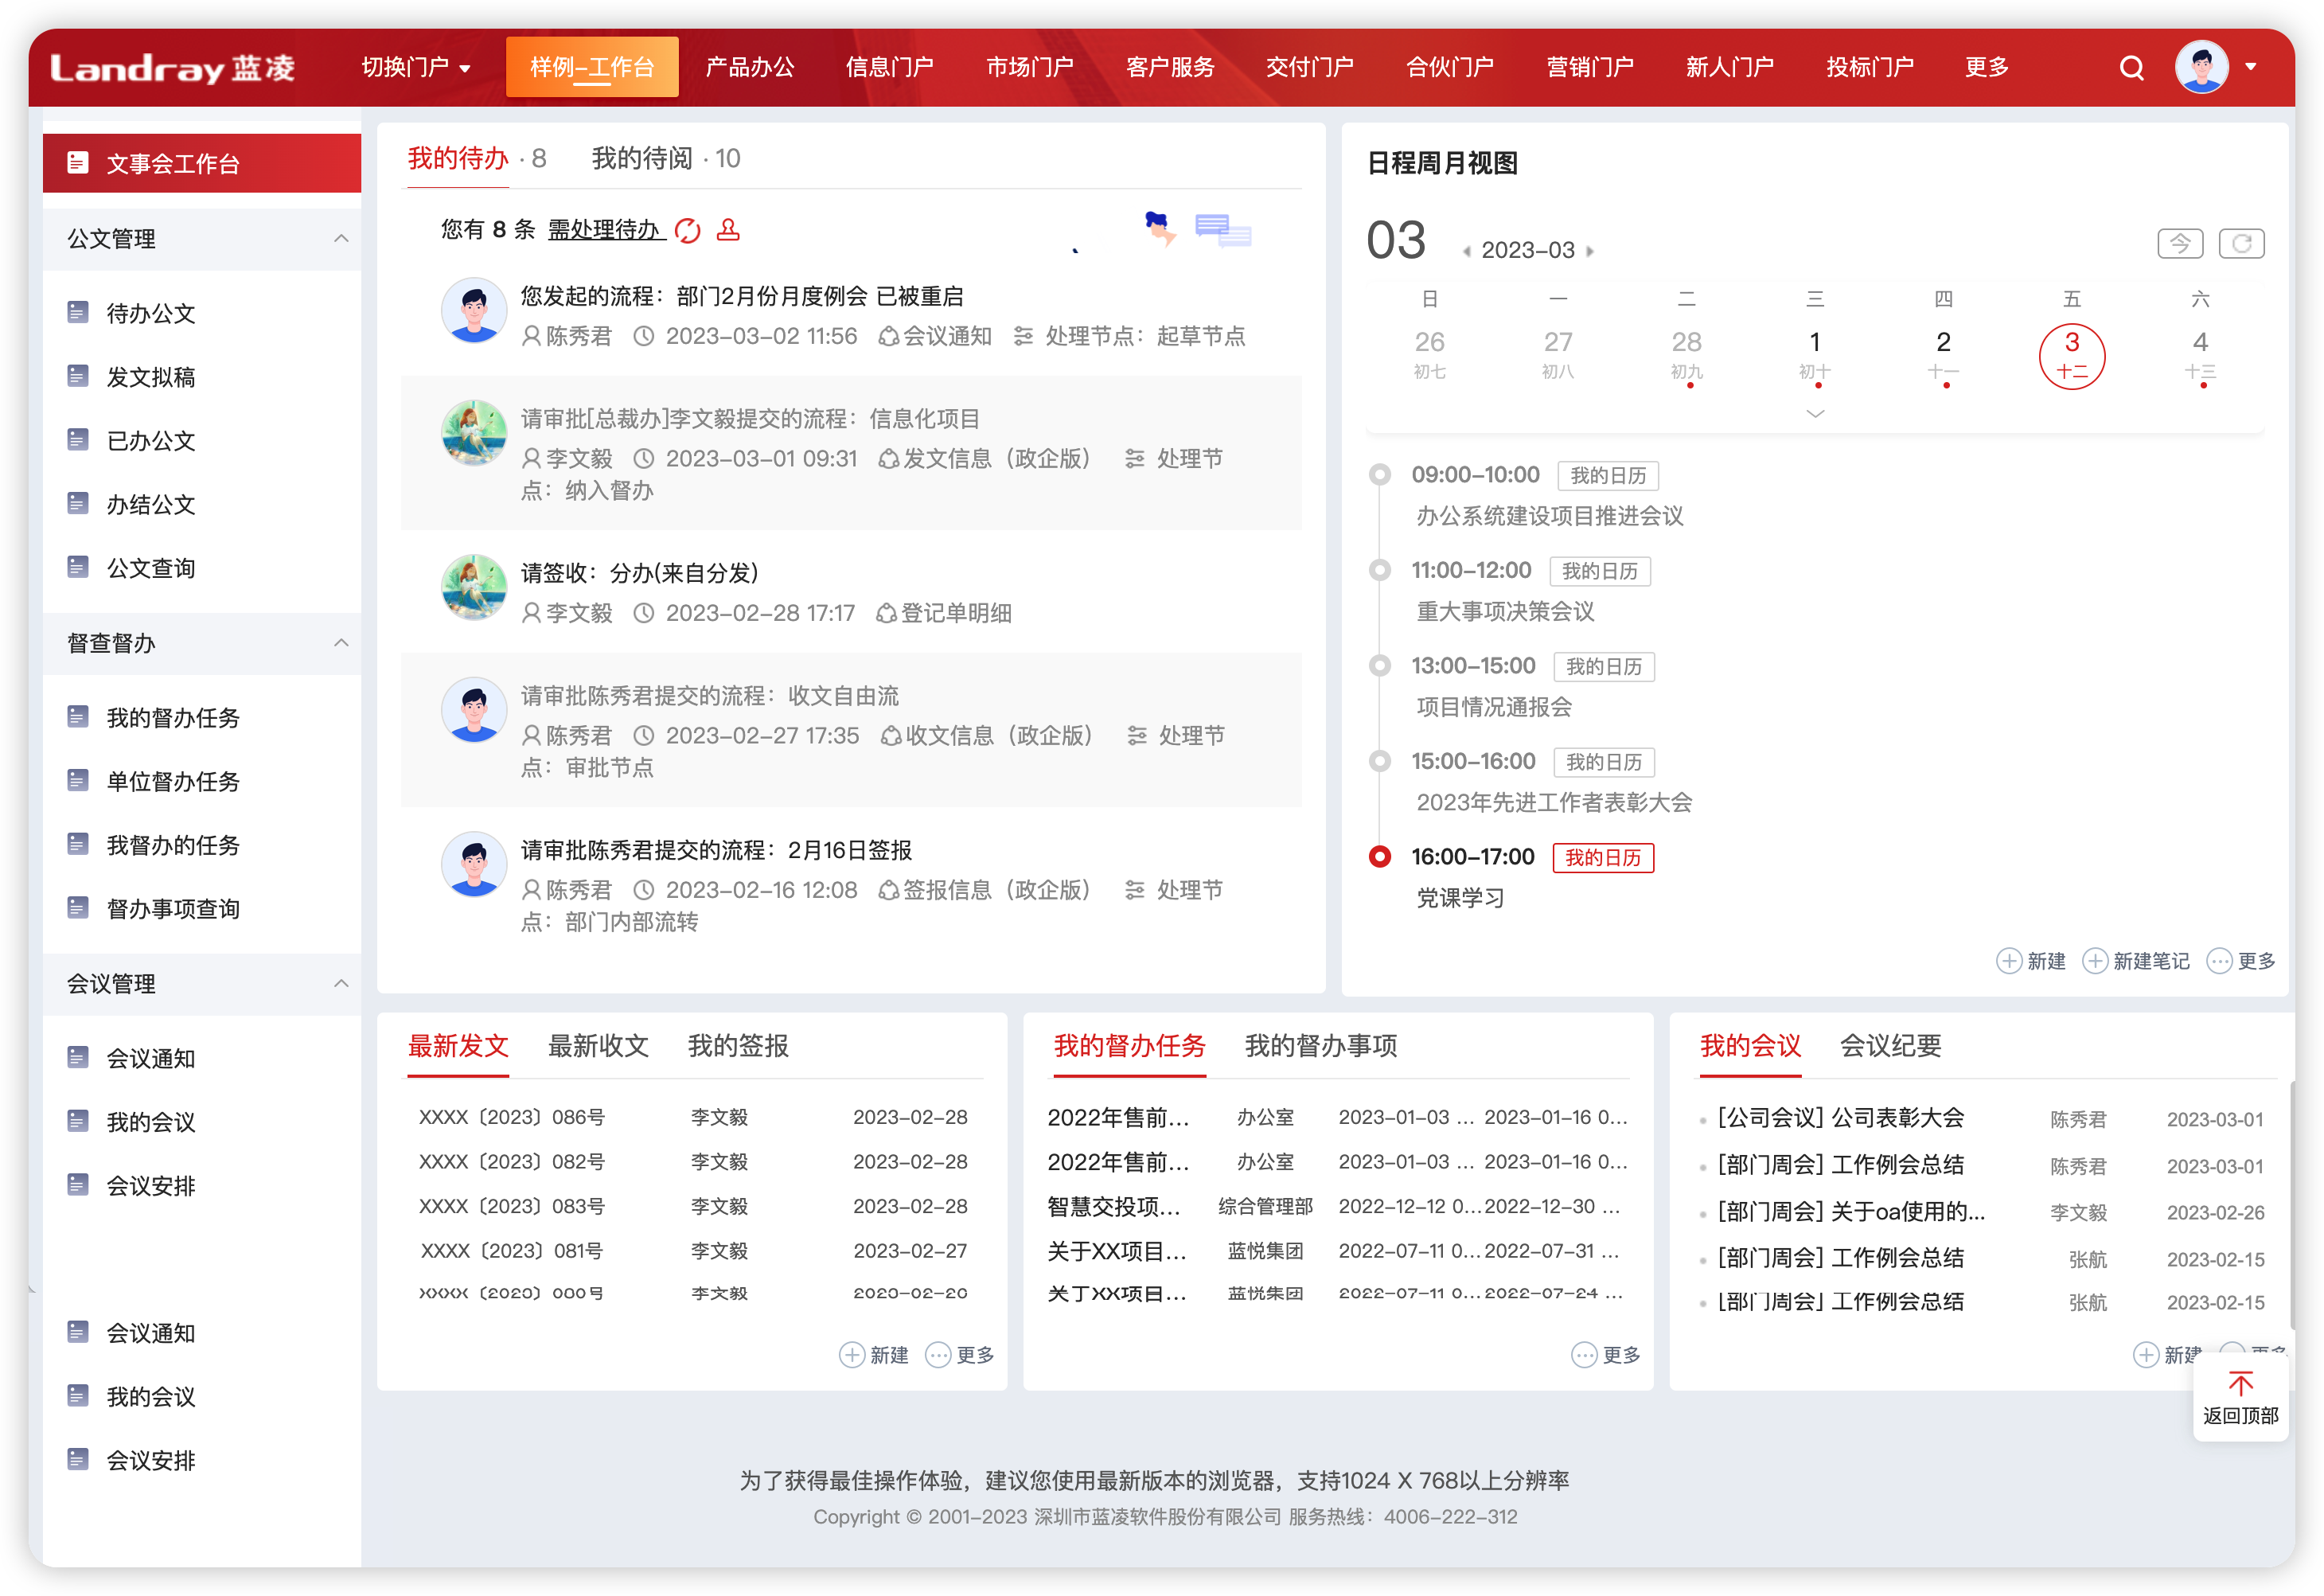
Task: Click the 单位督办任务 sidebar icon
Action: coord(78,780)
